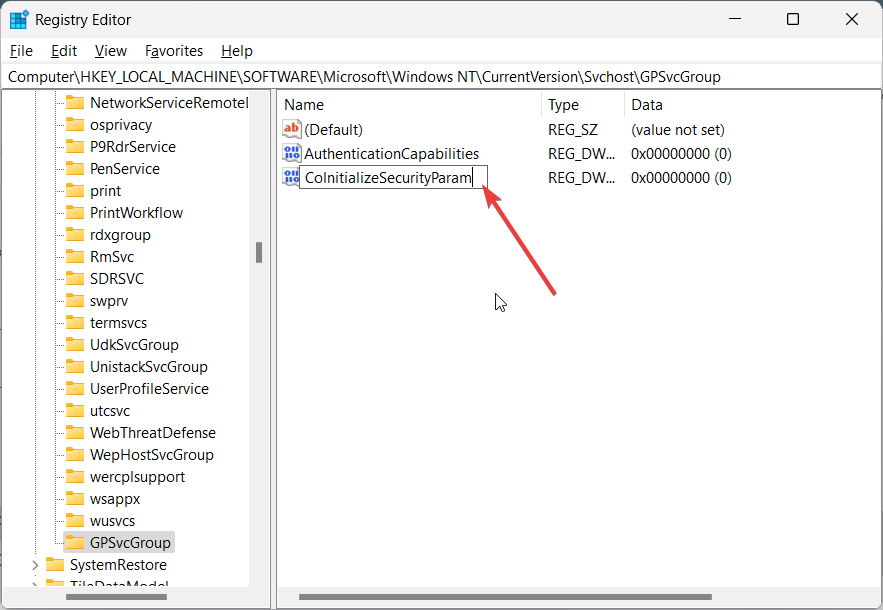Viewport: 883px width, 610px height.
Task: Click inside the CoInitializeSecurityParam rename field
Action: (393, 177)
